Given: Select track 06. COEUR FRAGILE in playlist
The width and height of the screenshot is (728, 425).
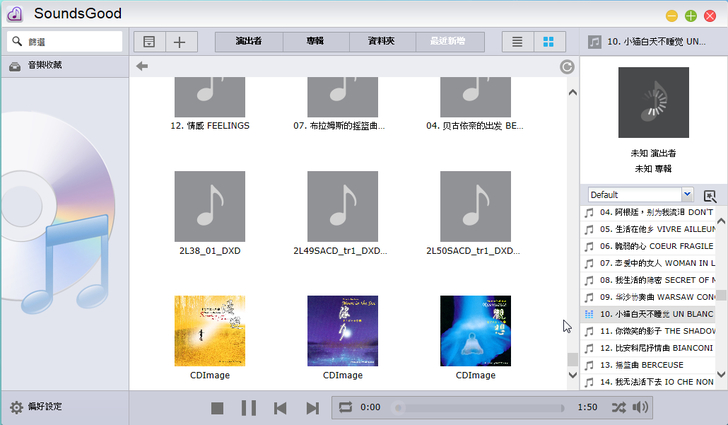Looking at the screenshot, I should click(648, 246).
